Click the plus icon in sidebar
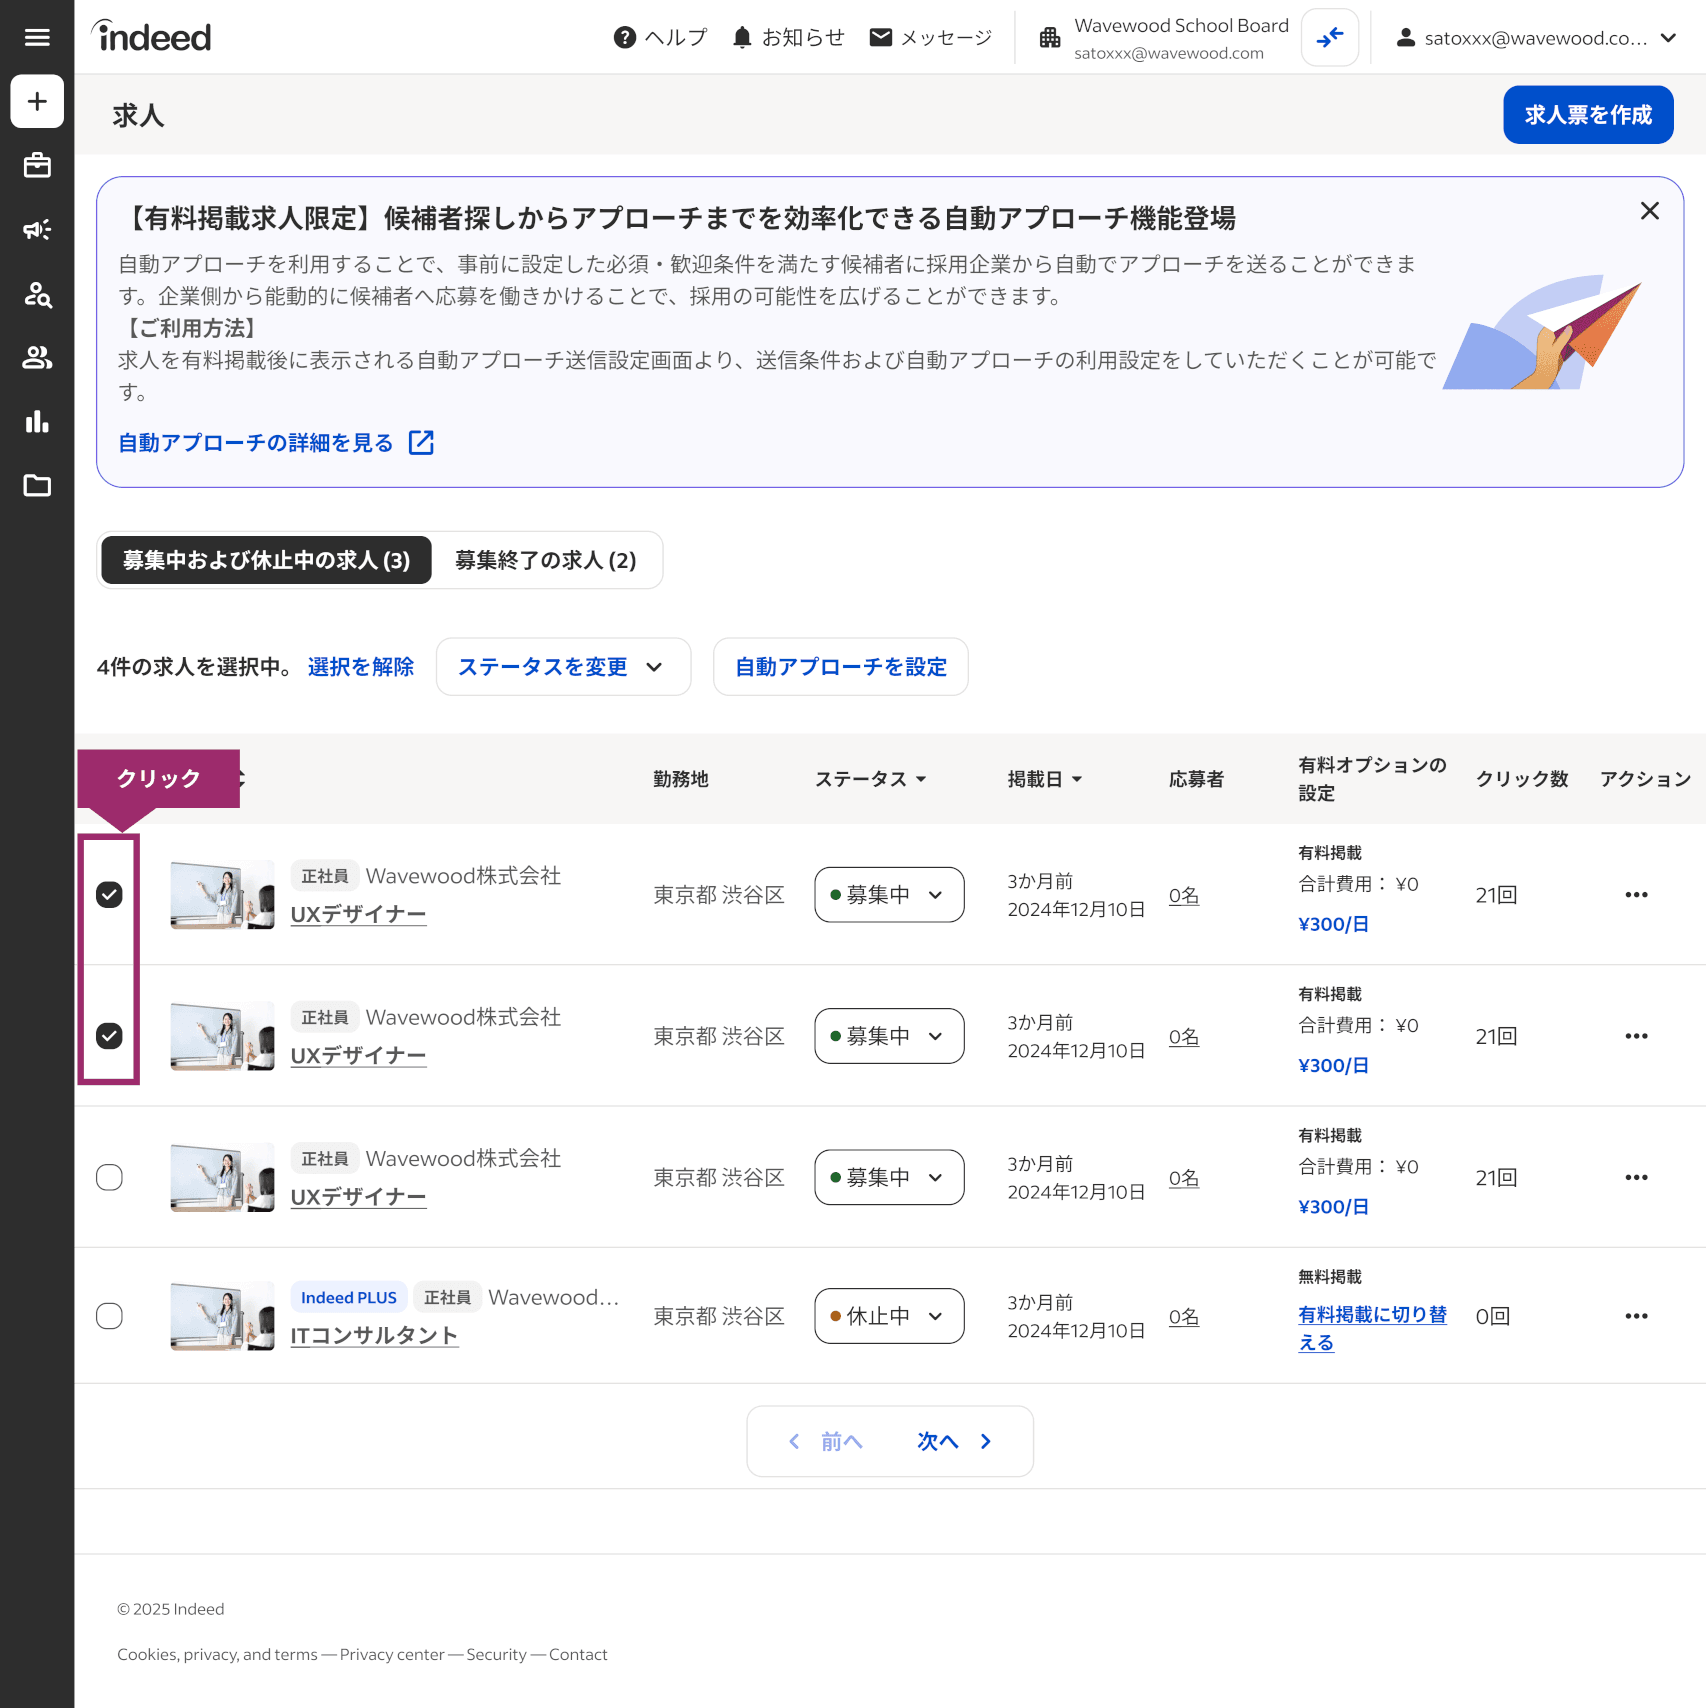 click(x=37, y=101)
